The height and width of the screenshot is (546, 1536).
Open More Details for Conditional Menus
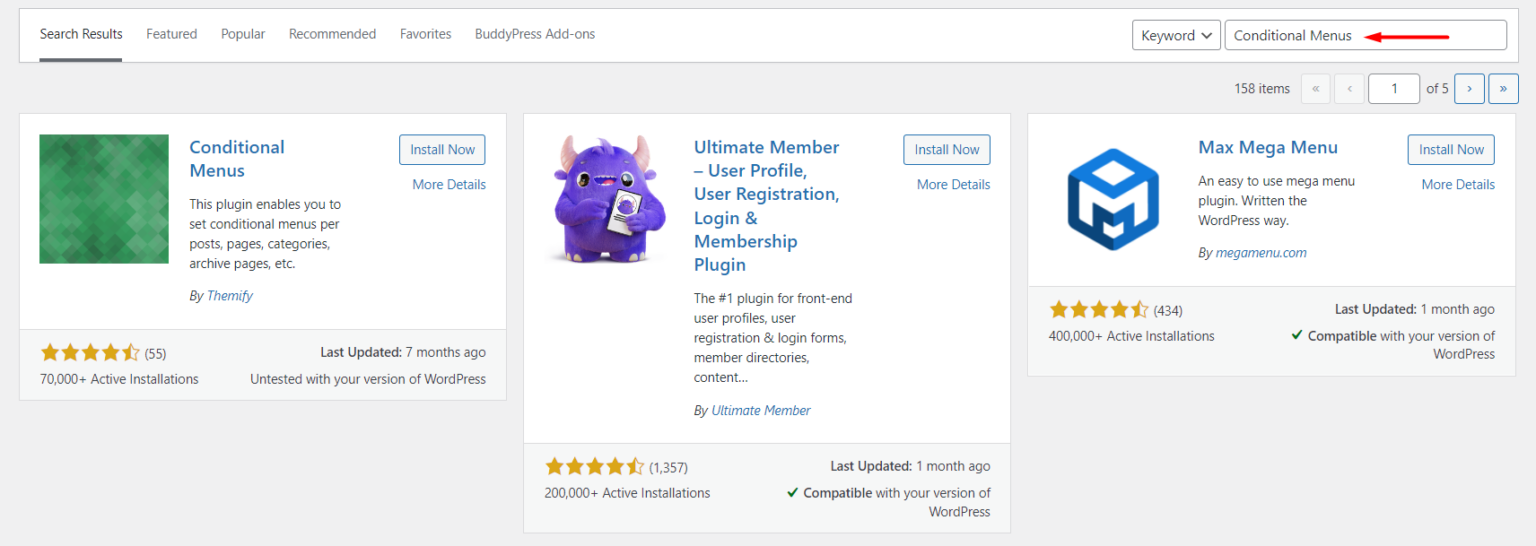pyautogui.click(x=449, y=184)
